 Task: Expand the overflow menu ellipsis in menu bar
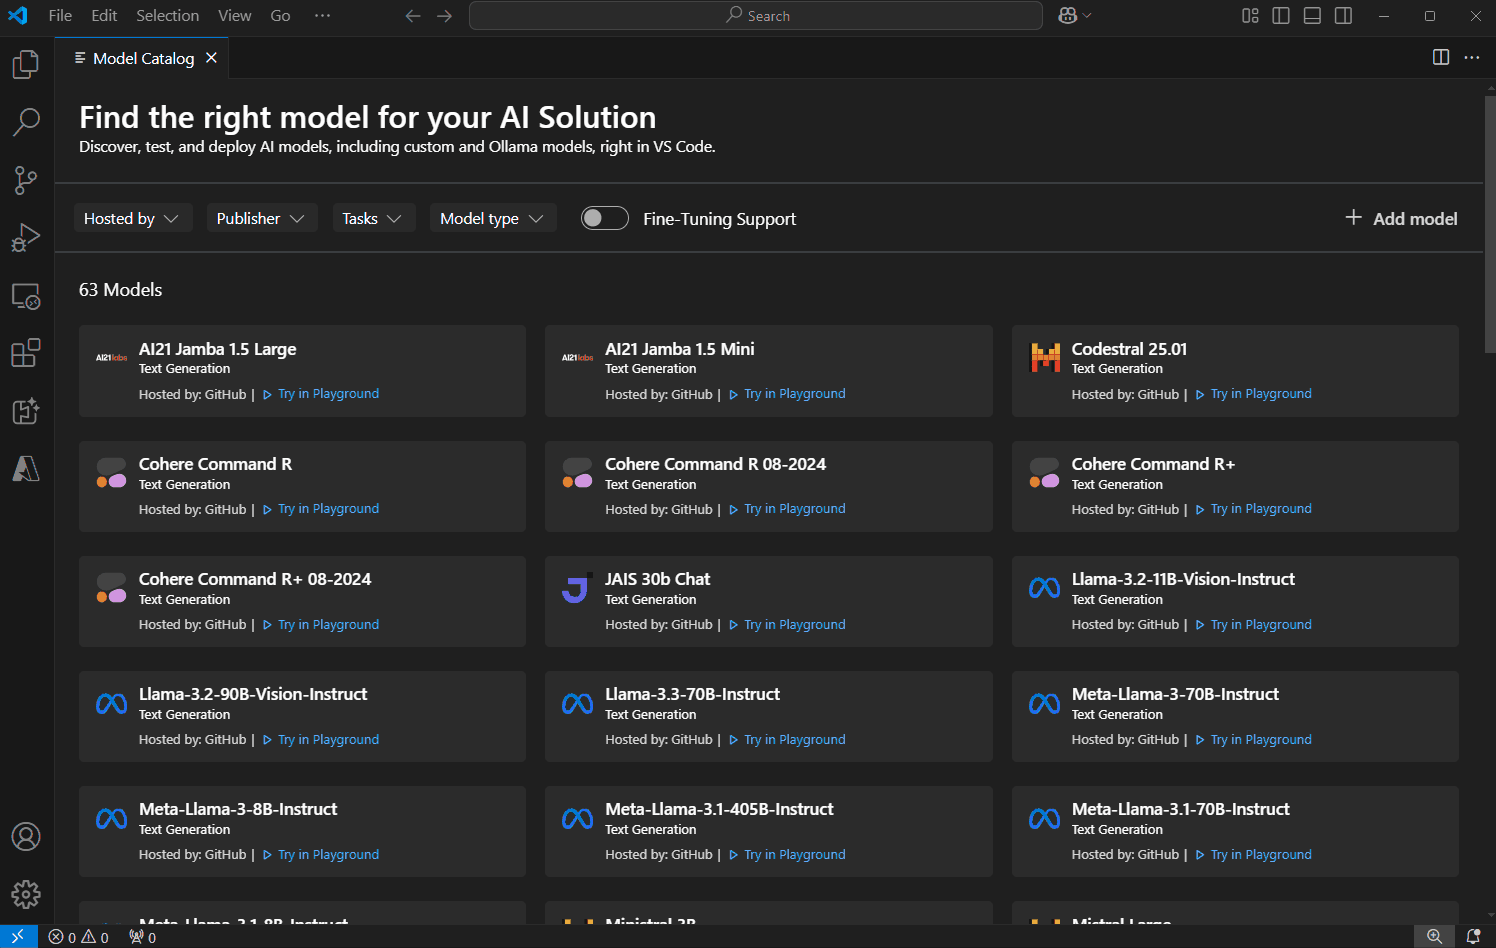(322, 16)
